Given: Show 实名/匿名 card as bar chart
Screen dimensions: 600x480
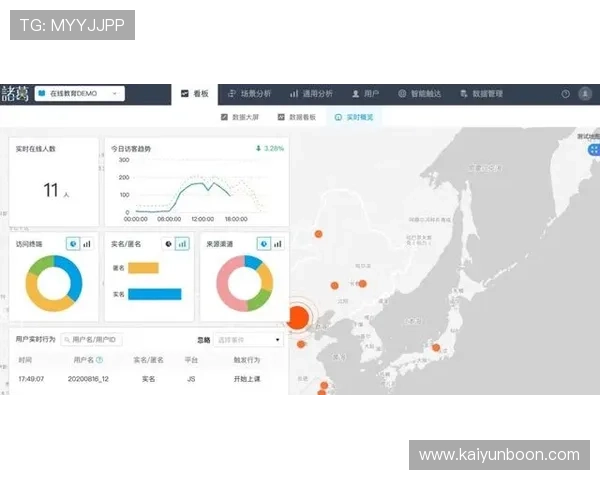Looking at the screenshot, I should point(182,244).
